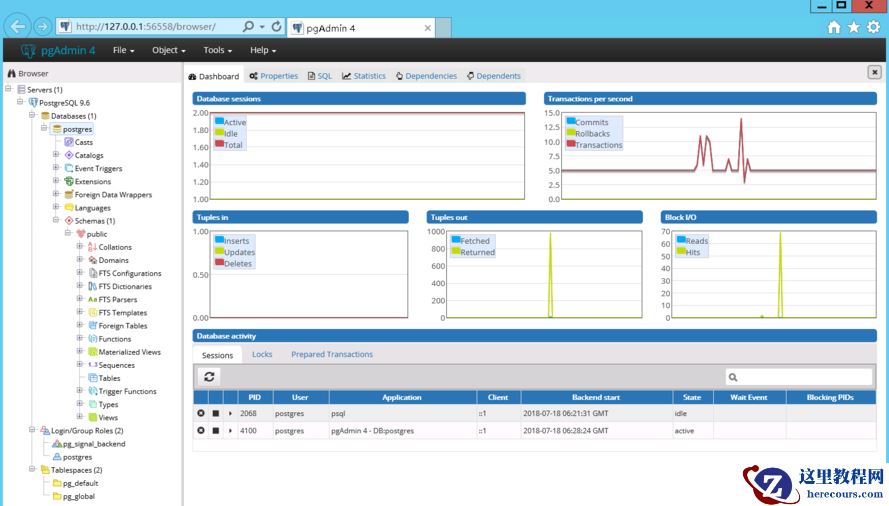Expand the Foreign Data Wrappers node
Image resolution: width=889 pixels, height=506 pixels.
click(56, 194)
